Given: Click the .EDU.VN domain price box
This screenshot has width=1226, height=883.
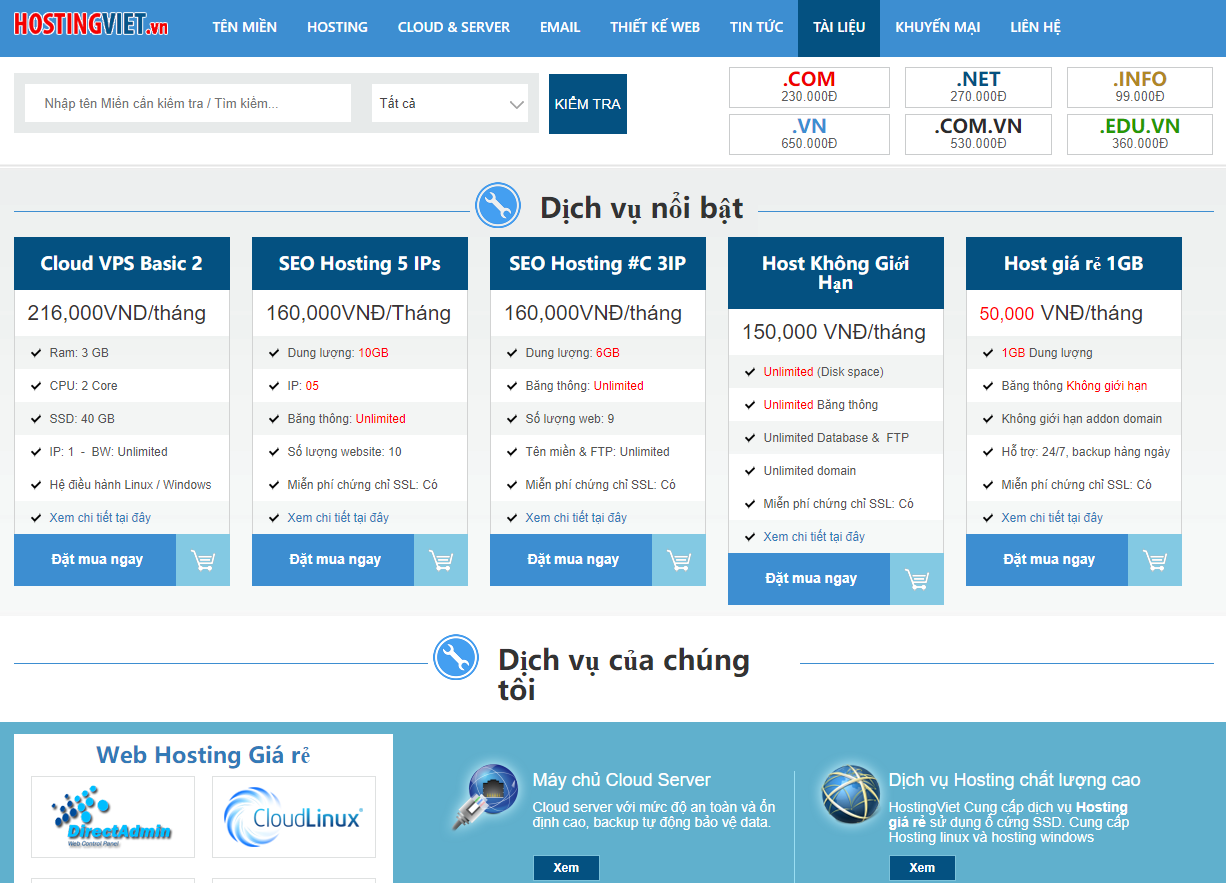Looking at the screenshot, I should [x=1139, y=134].
